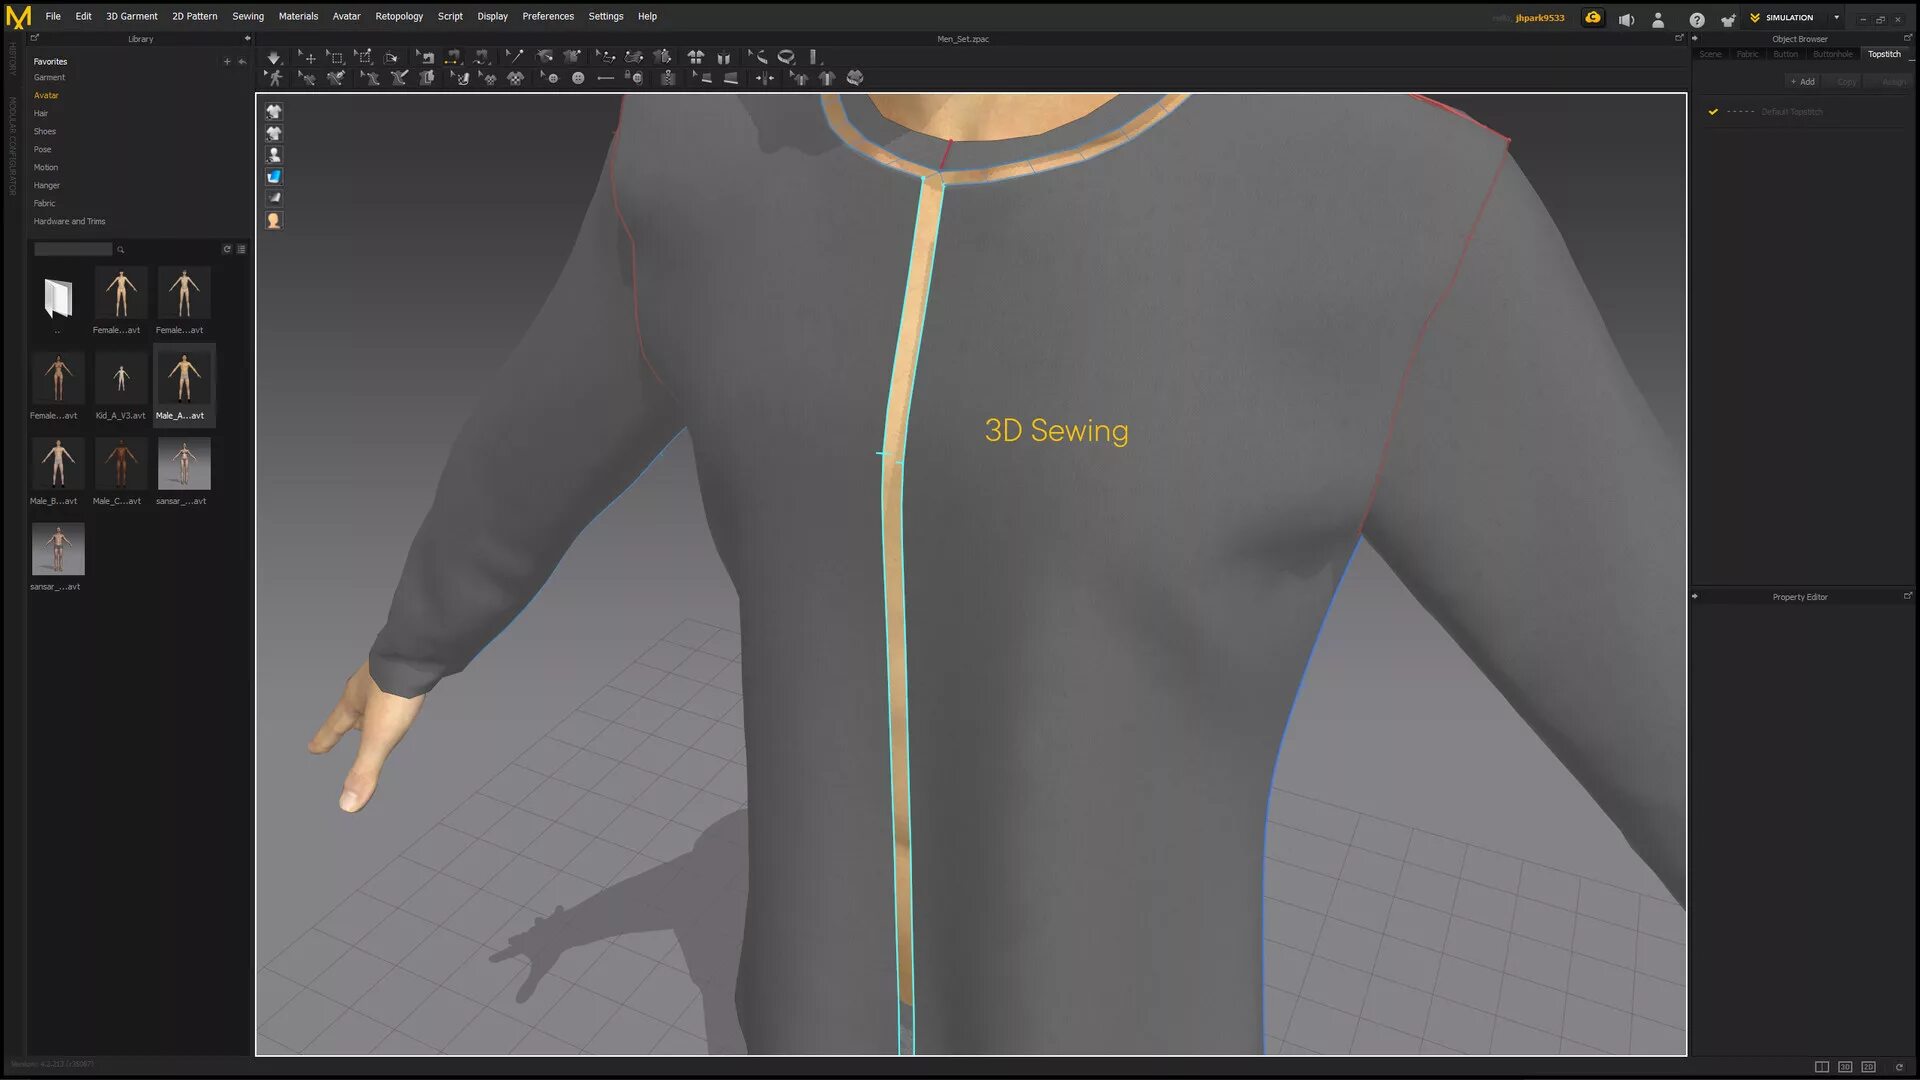
Task: Toggle Show 3D Garment visibility
Action: pos(274,112)
